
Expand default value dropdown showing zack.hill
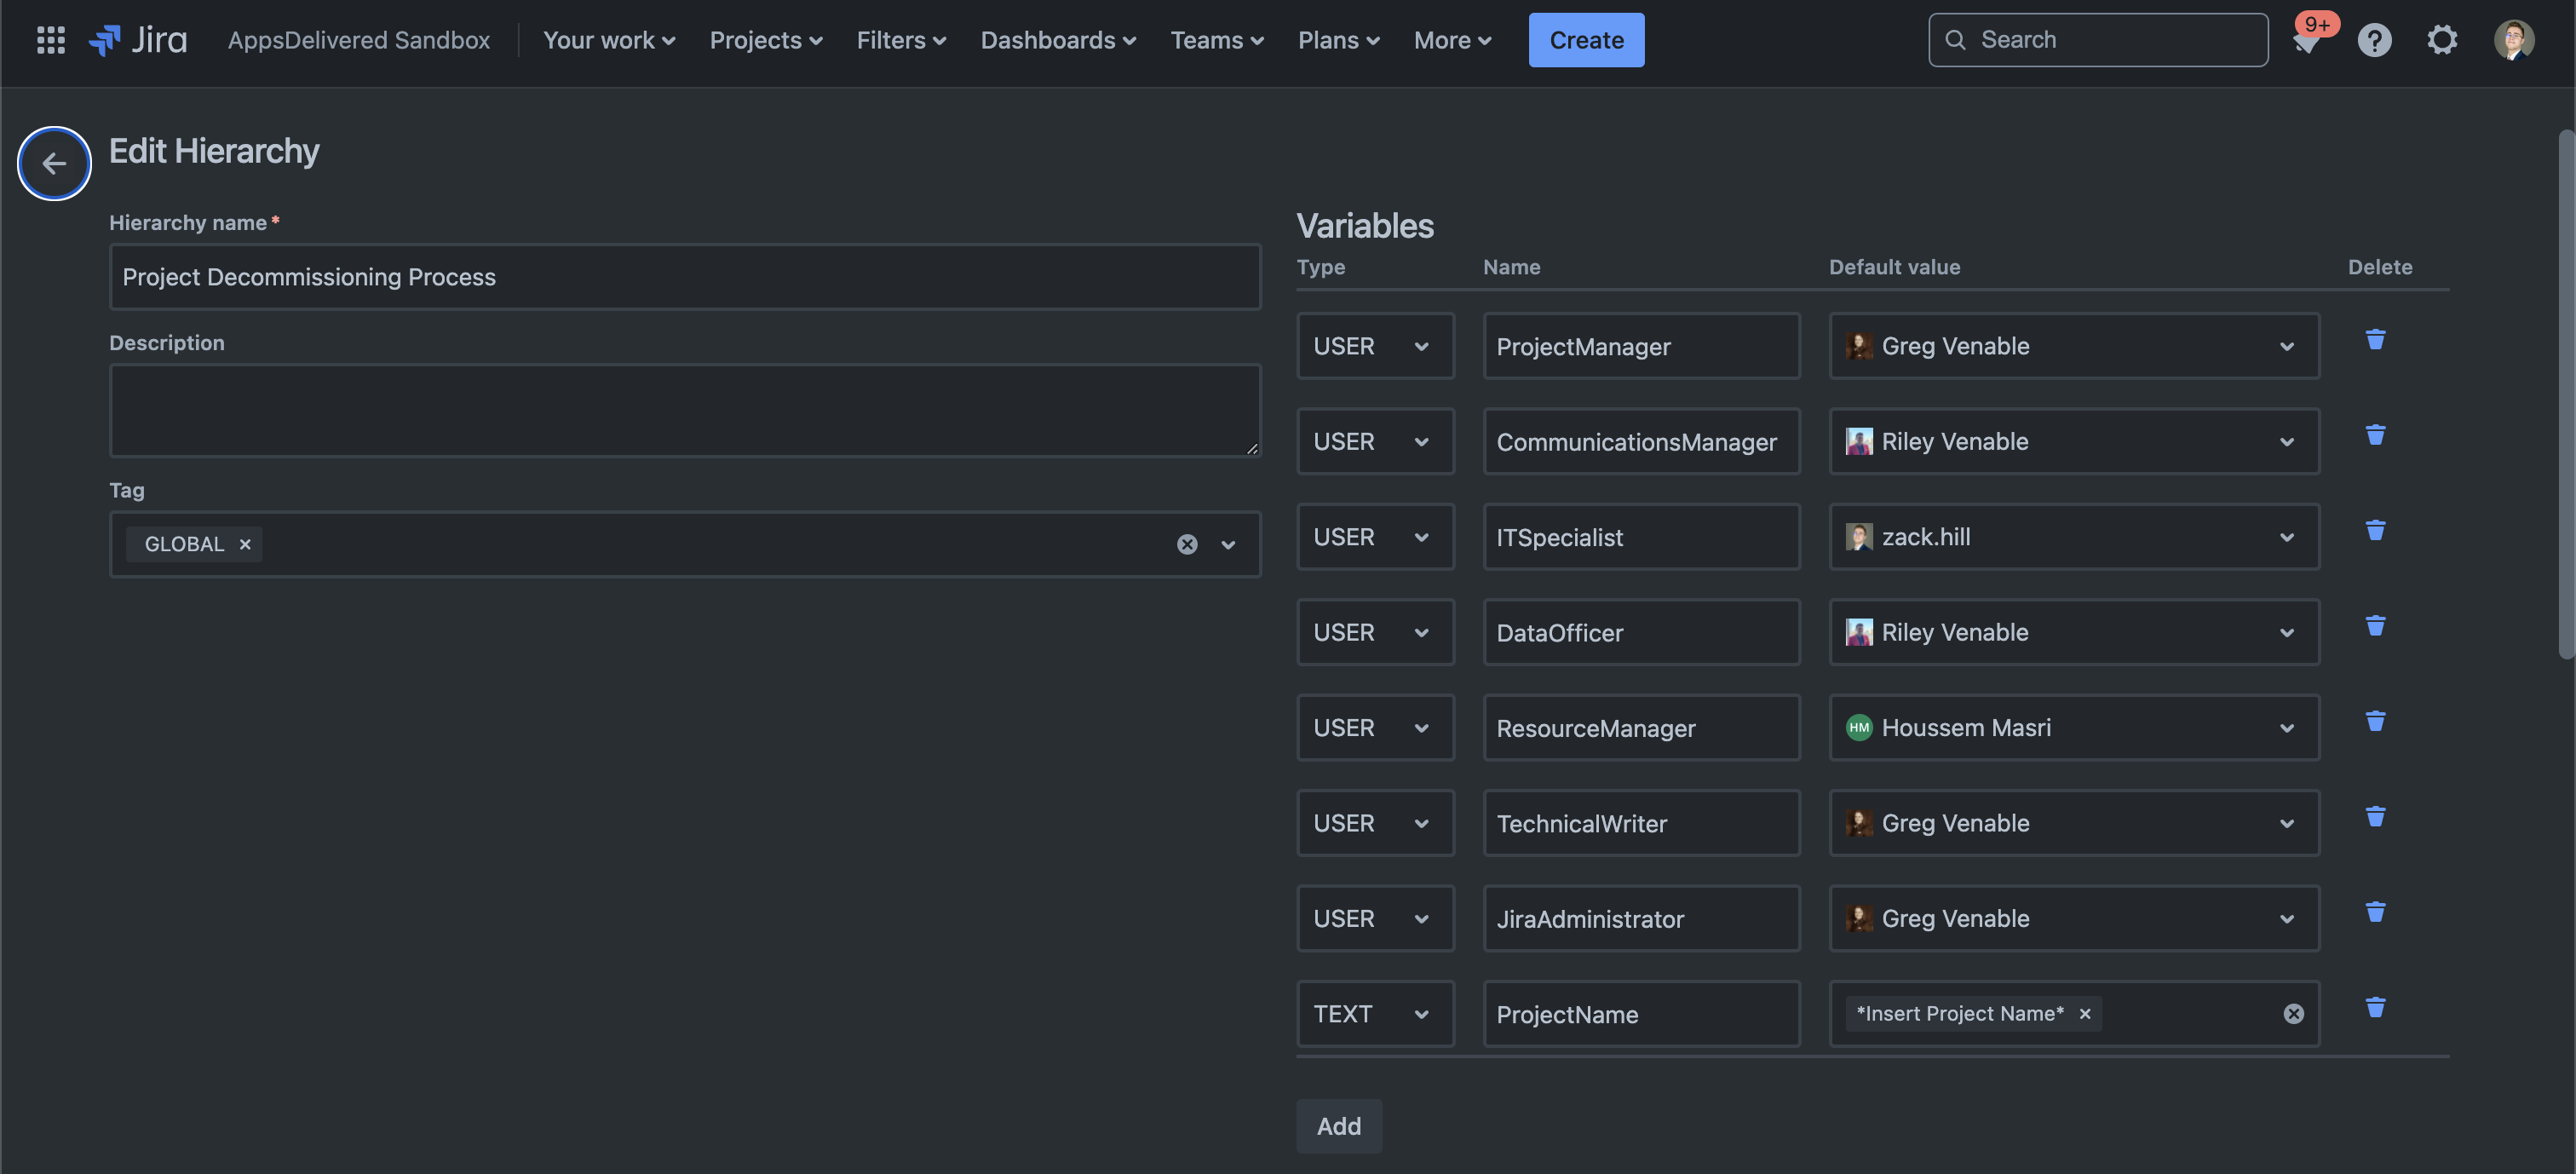click(2286, 537)
